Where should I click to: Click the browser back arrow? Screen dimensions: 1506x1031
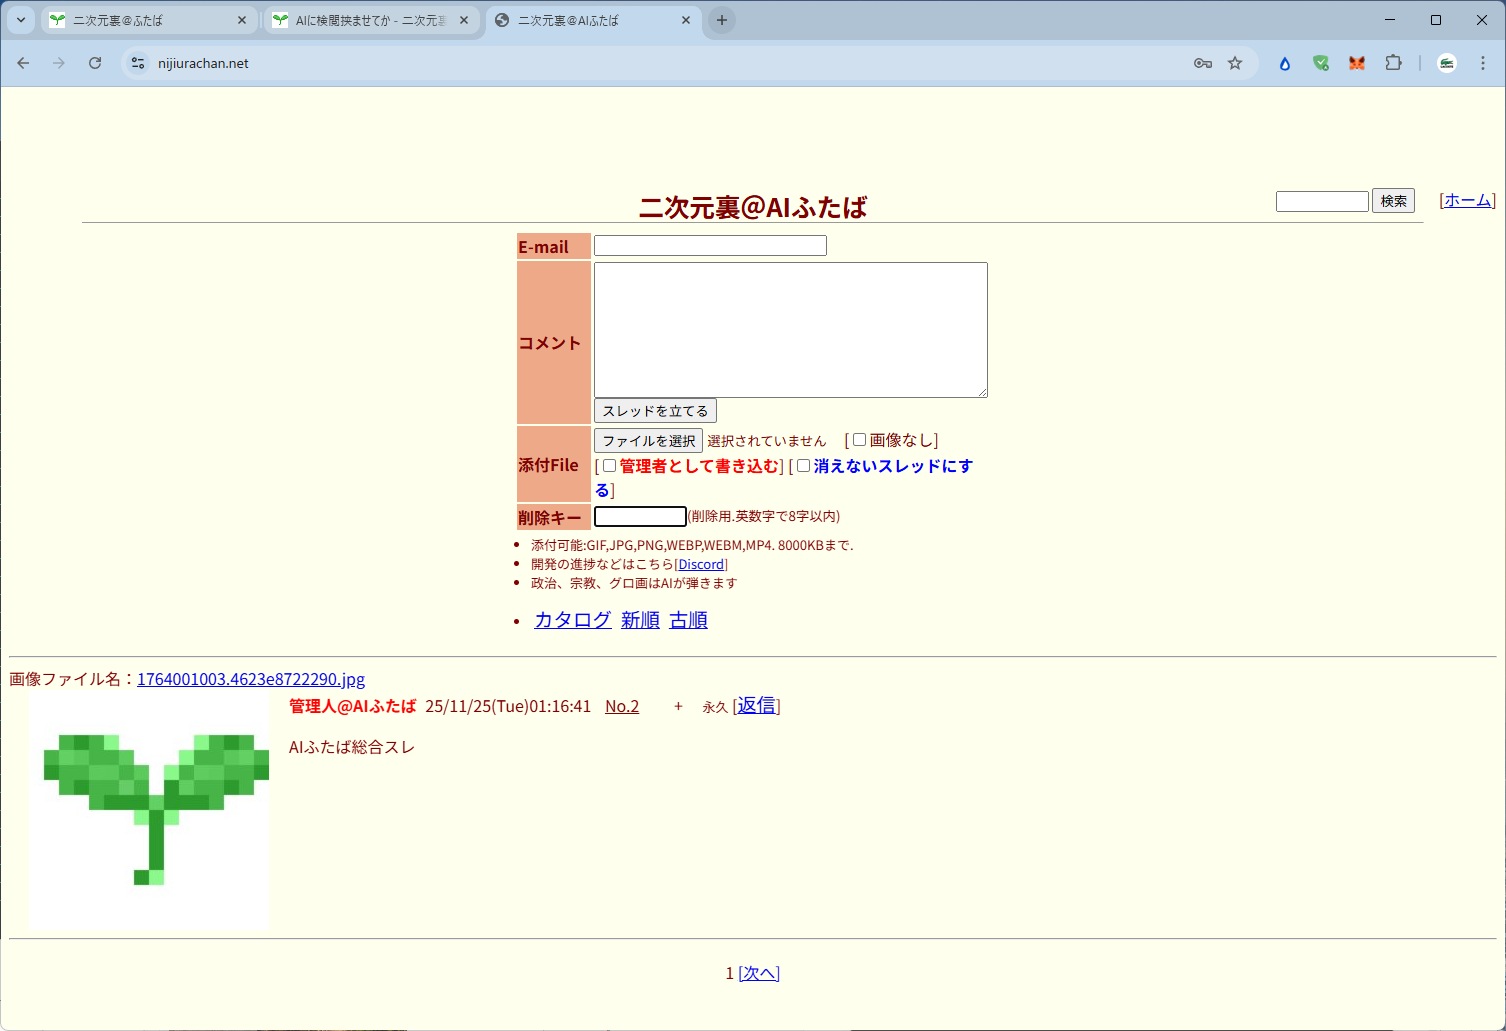[23, 63]
